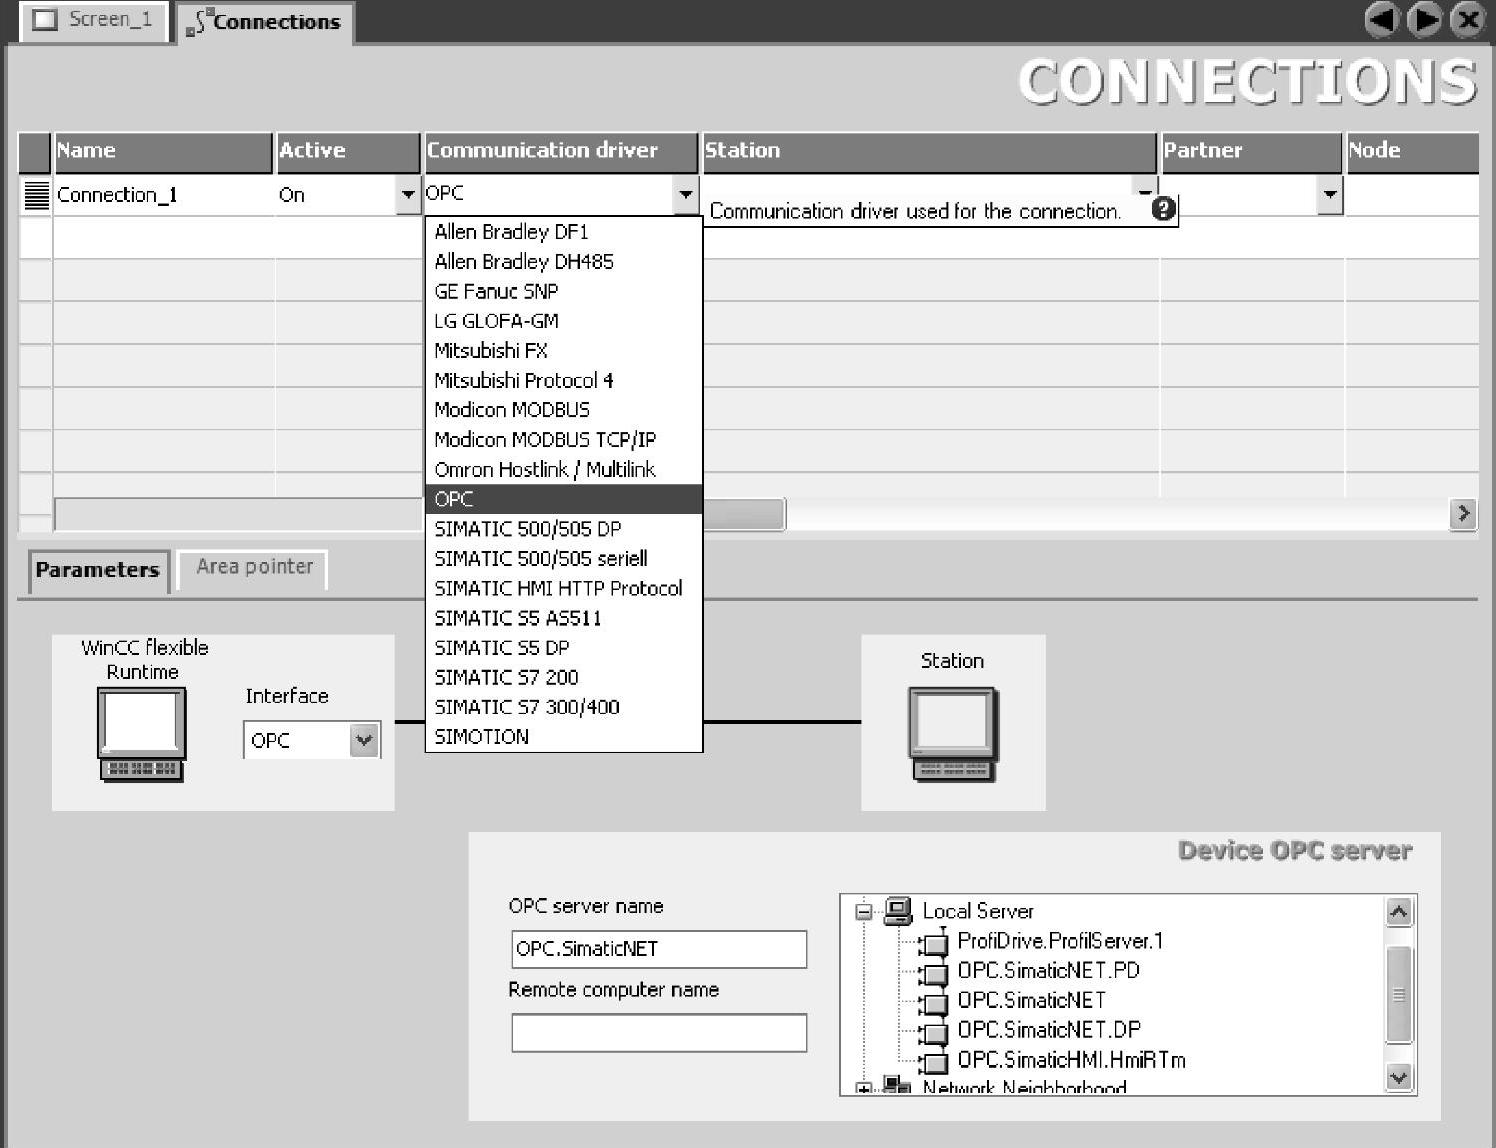
Task: Choose SIMATIC 500/505 seriell driver
Action: (564, 559)
